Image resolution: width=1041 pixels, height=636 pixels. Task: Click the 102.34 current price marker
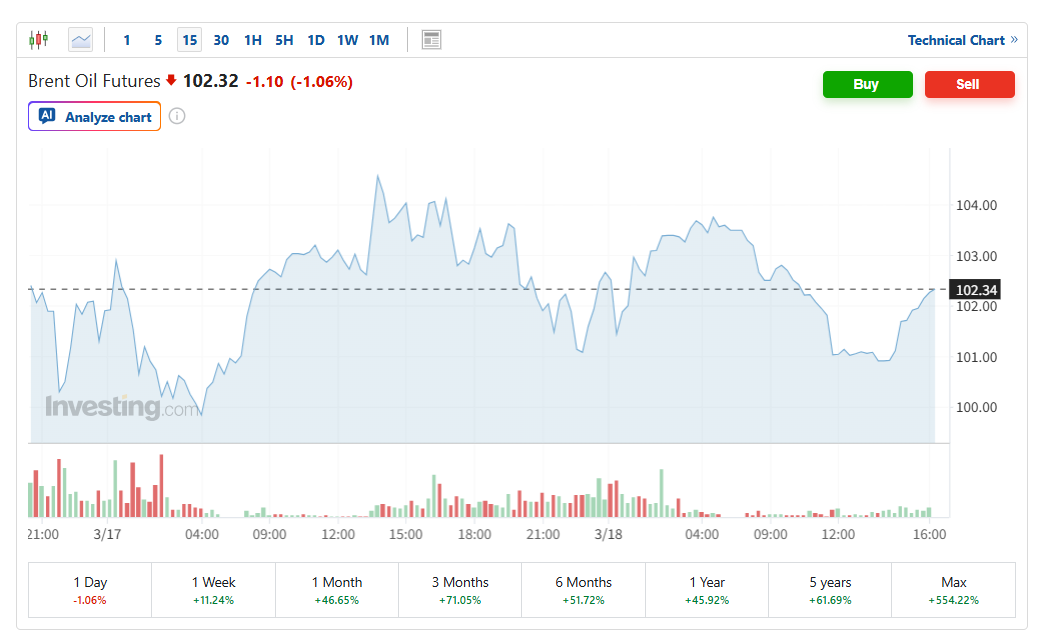[976, 291]
